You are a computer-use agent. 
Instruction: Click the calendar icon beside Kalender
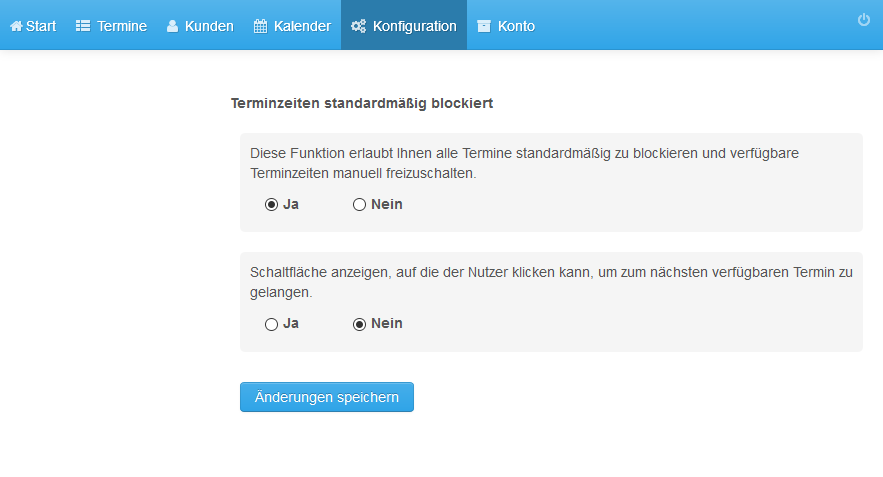(x=260, y=26)
